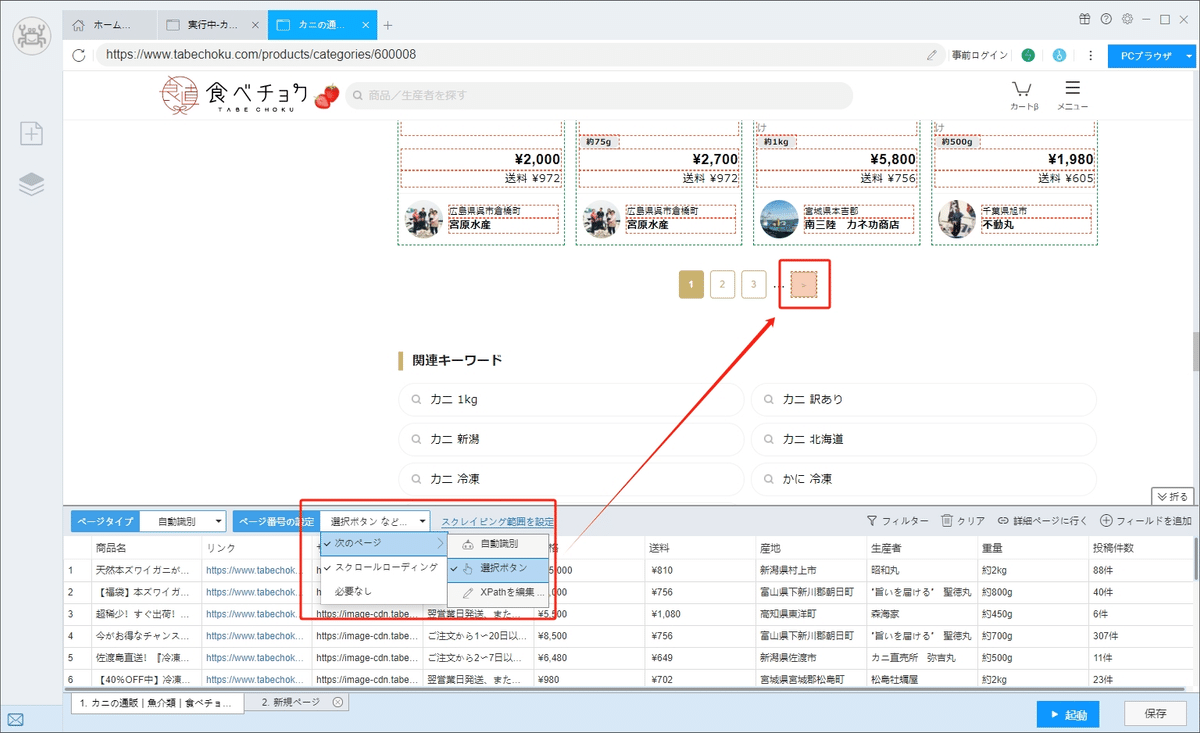Select スクロールローディング menu option

pyautogui.click(x=384, y=567)
